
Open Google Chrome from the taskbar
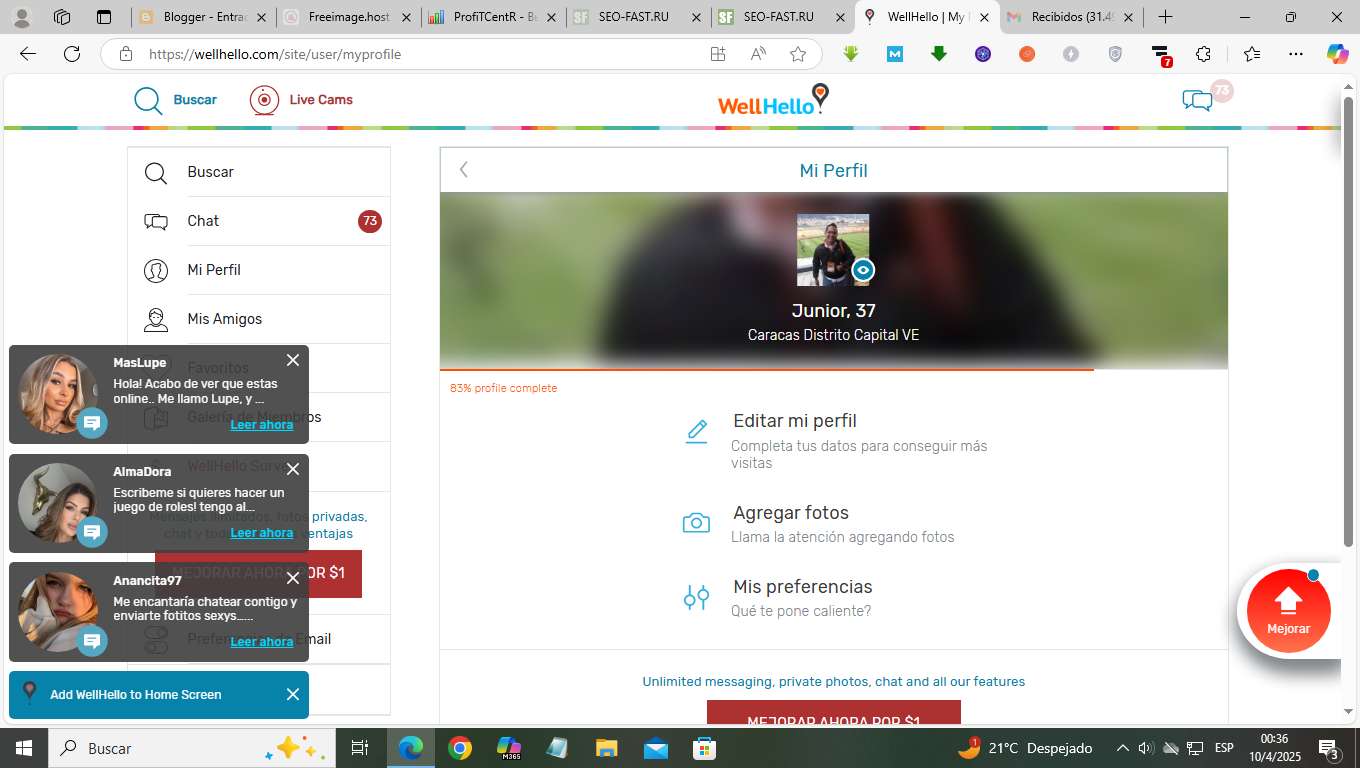coord(460,748)
